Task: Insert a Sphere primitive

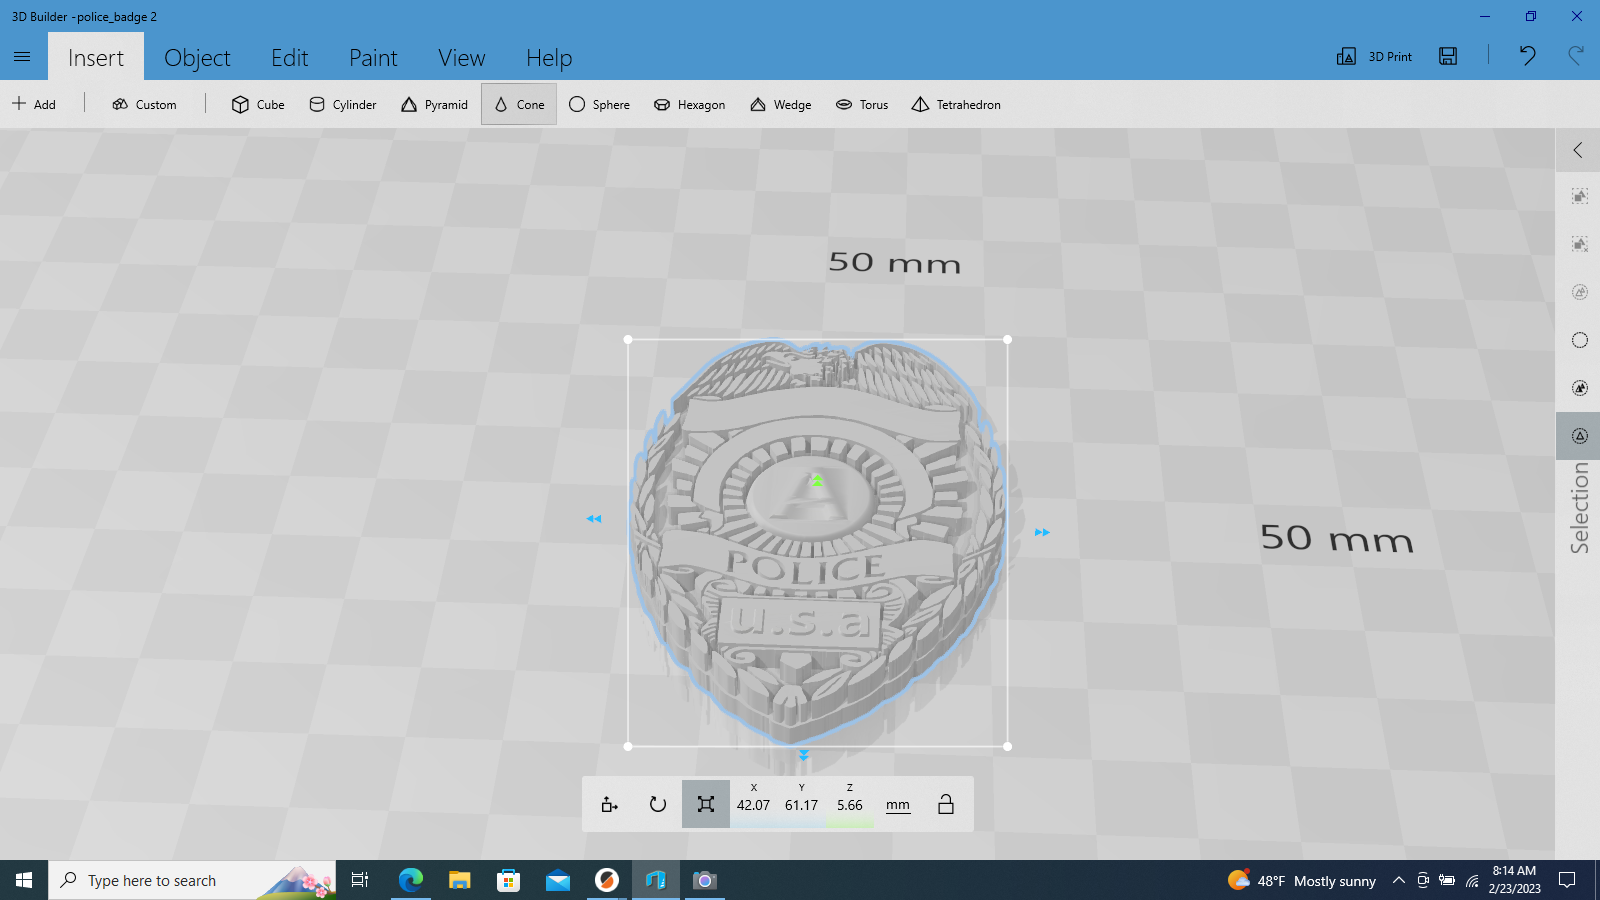Action: (x=599, y=104)
